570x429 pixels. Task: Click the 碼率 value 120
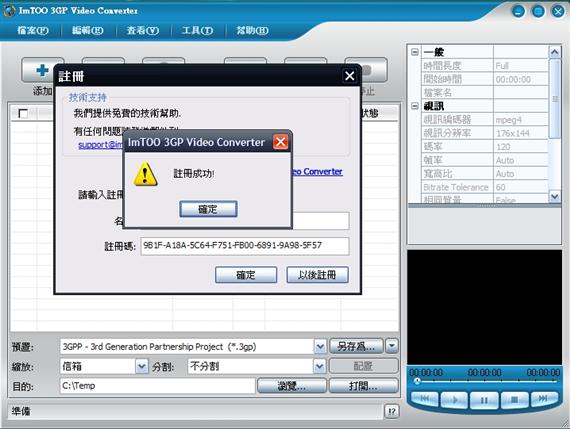(x=503, y=147)
